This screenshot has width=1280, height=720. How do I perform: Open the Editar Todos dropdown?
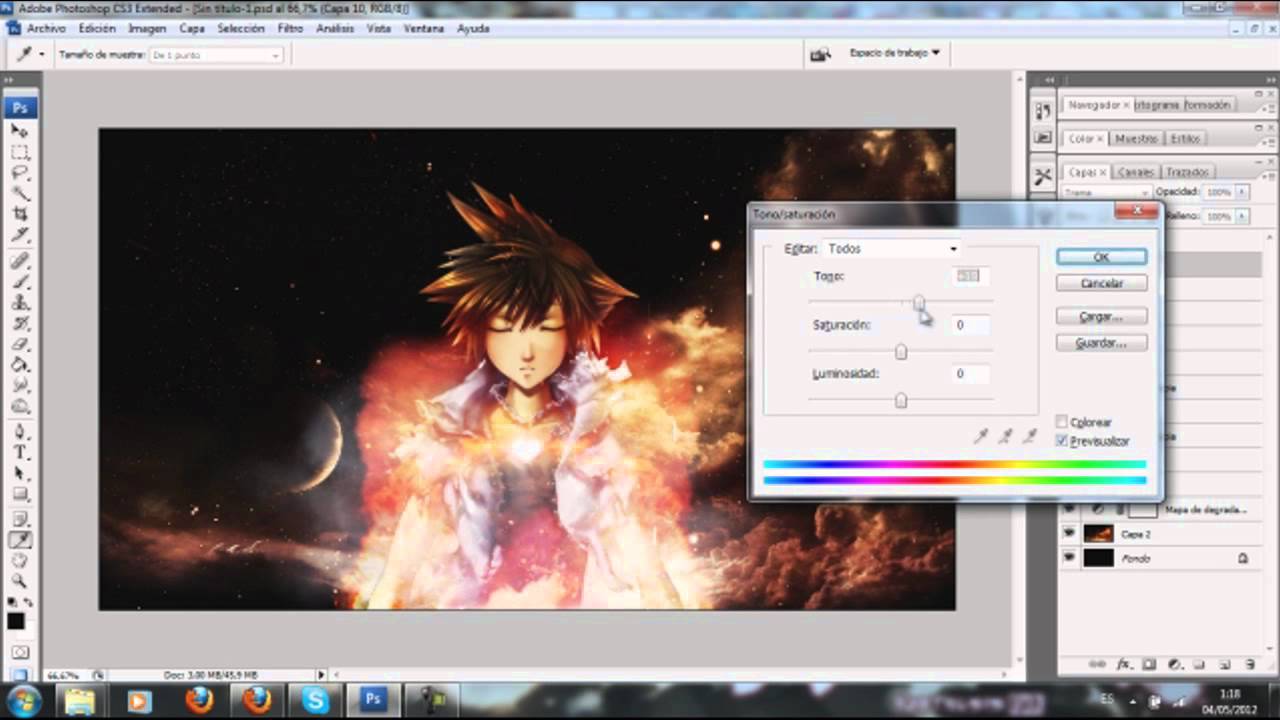click(x=891, y=248)
